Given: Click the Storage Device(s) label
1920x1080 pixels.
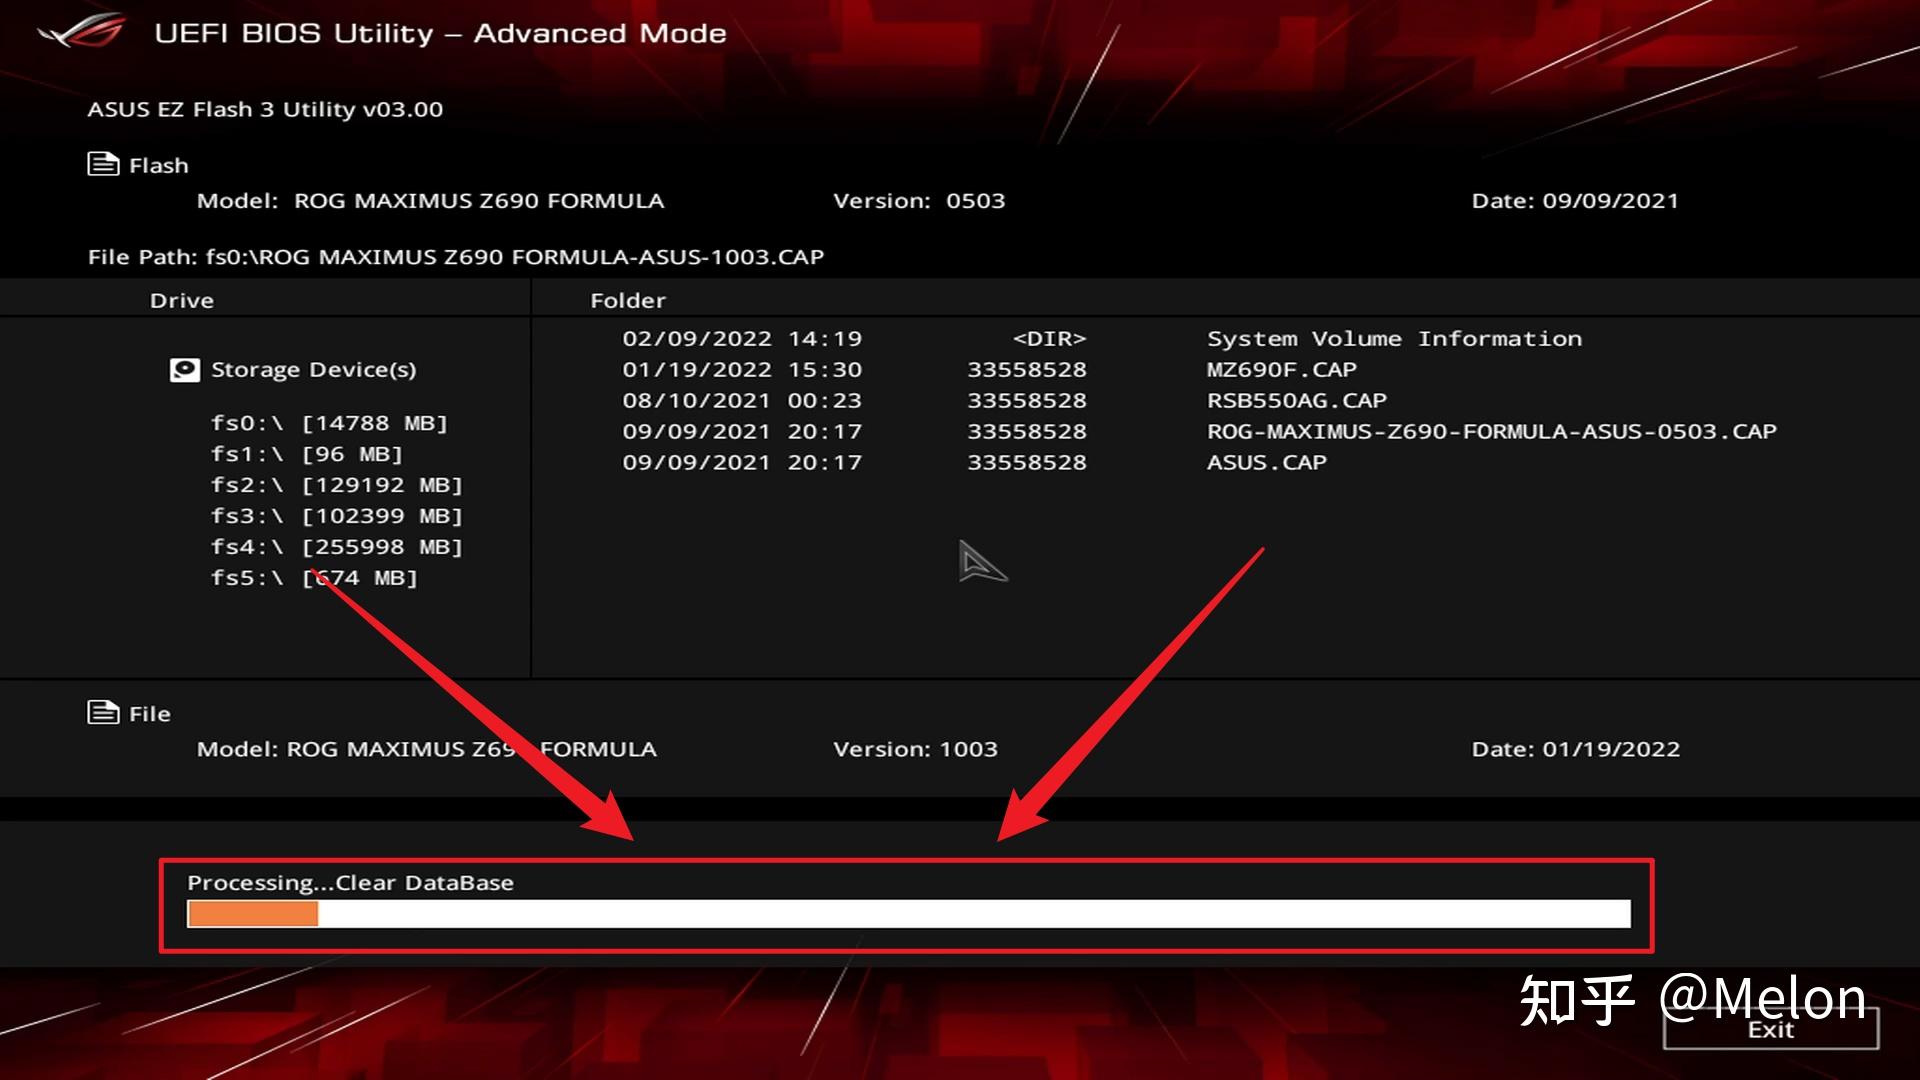Looking at the screenshot, I should pos(313,370).
